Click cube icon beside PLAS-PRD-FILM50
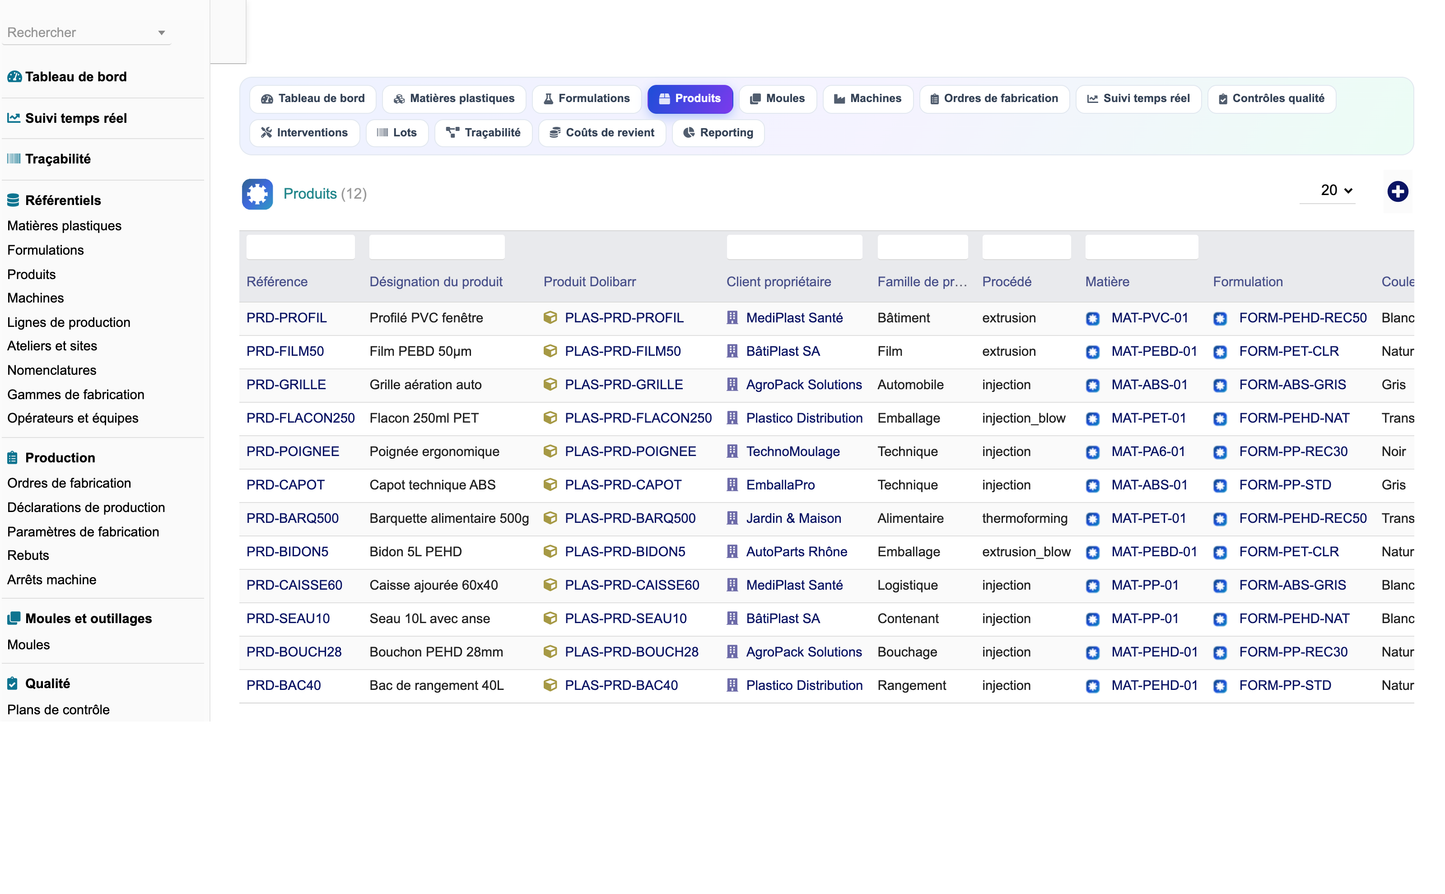The height and width of the screenshot is (894, 1445). (550, 351)
